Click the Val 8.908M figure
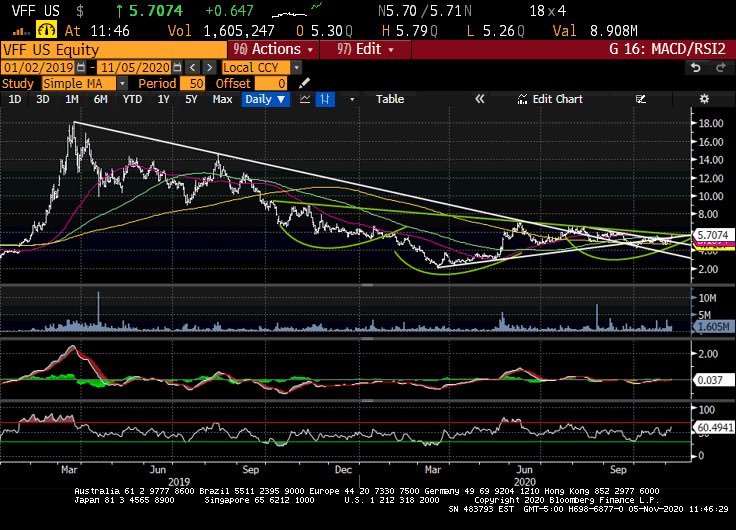The width and height of the screenshot is (736, 530). click(x=595, y=31)
